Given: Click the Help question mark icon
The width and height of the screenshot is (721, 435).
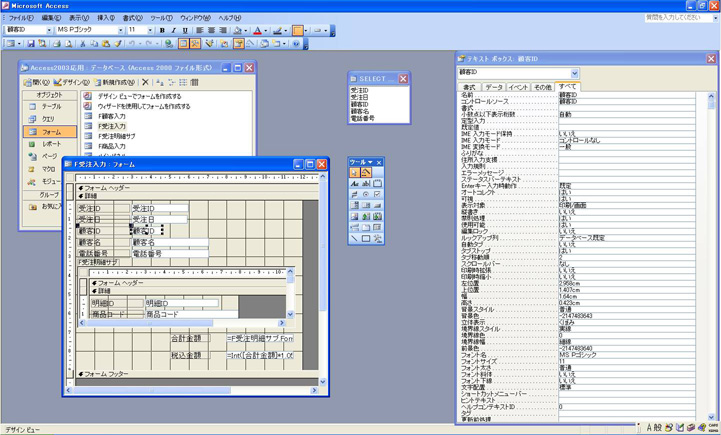Looking at the screenshot, I should click(x=296, y=44).
